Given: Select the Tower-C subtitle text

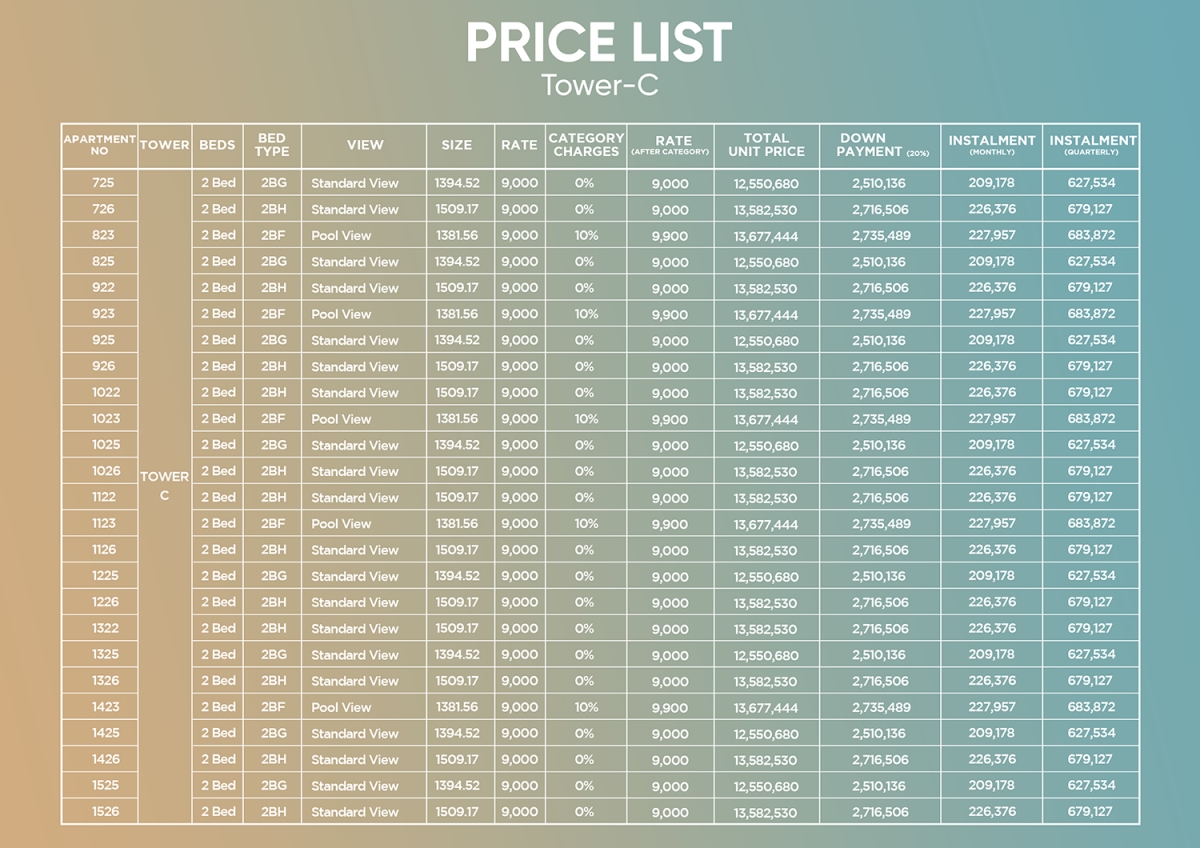Looking at the screenshot, I should (x=599, y=85).
